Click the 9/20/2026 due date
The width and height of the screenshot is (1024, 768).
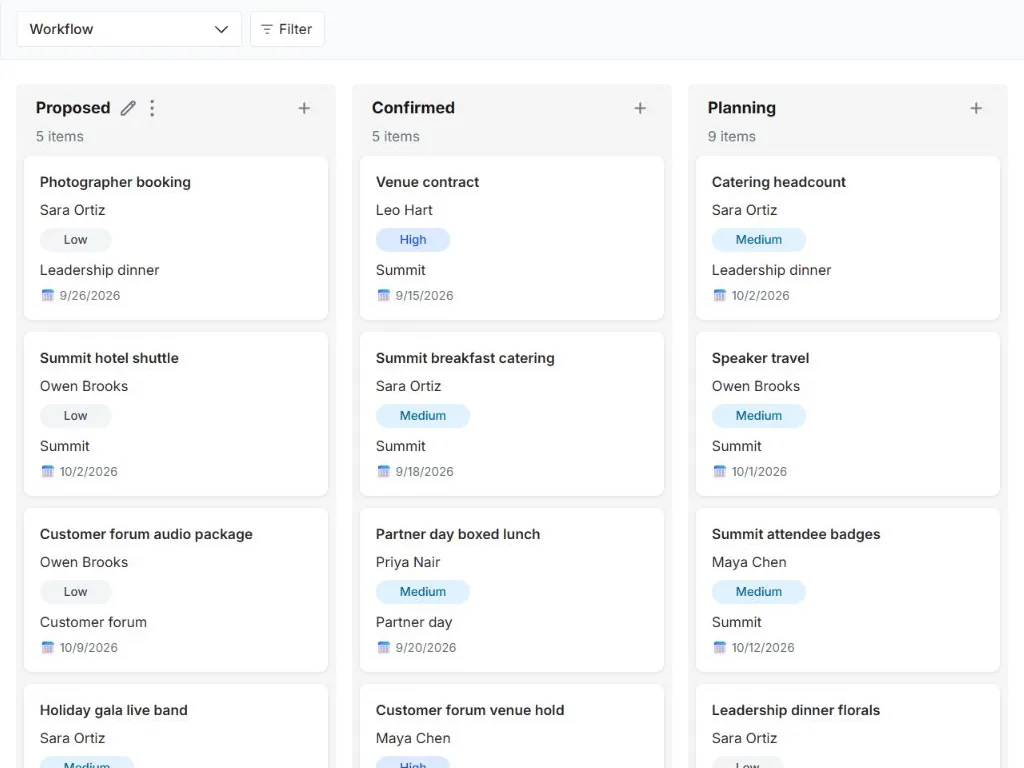(426, 647)
